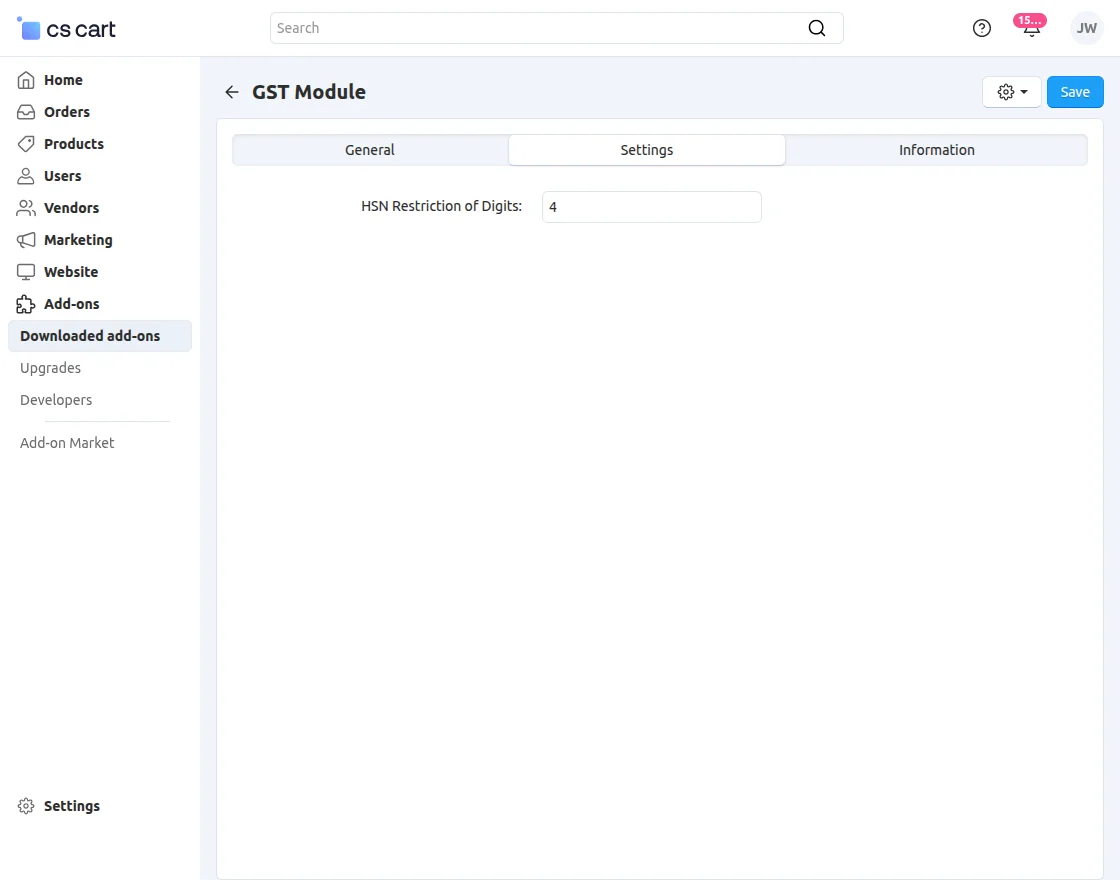This screenshot has height=880, width=1120.
Task: Open the gear actions dropdown
Action: pyautogui.click(x=1011, y=91)
